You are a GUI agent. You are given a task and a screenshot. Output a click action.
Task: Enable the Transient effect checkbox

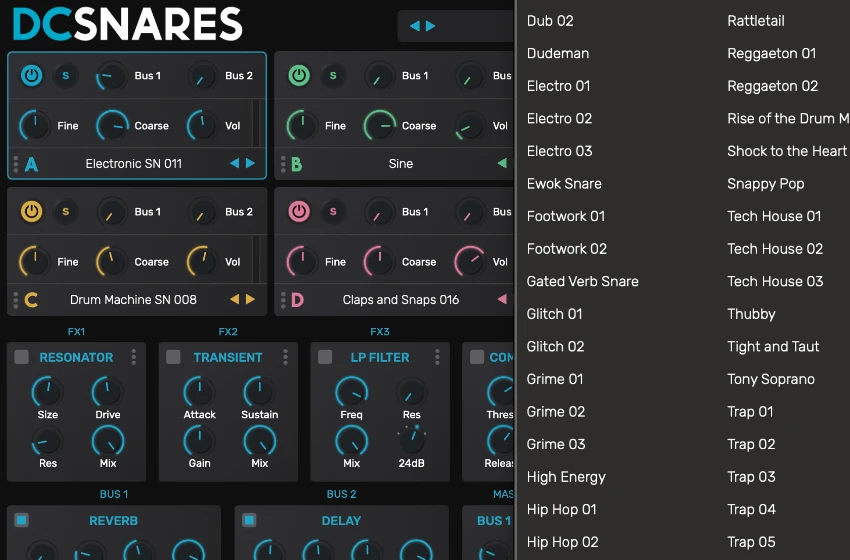point(173,357)
